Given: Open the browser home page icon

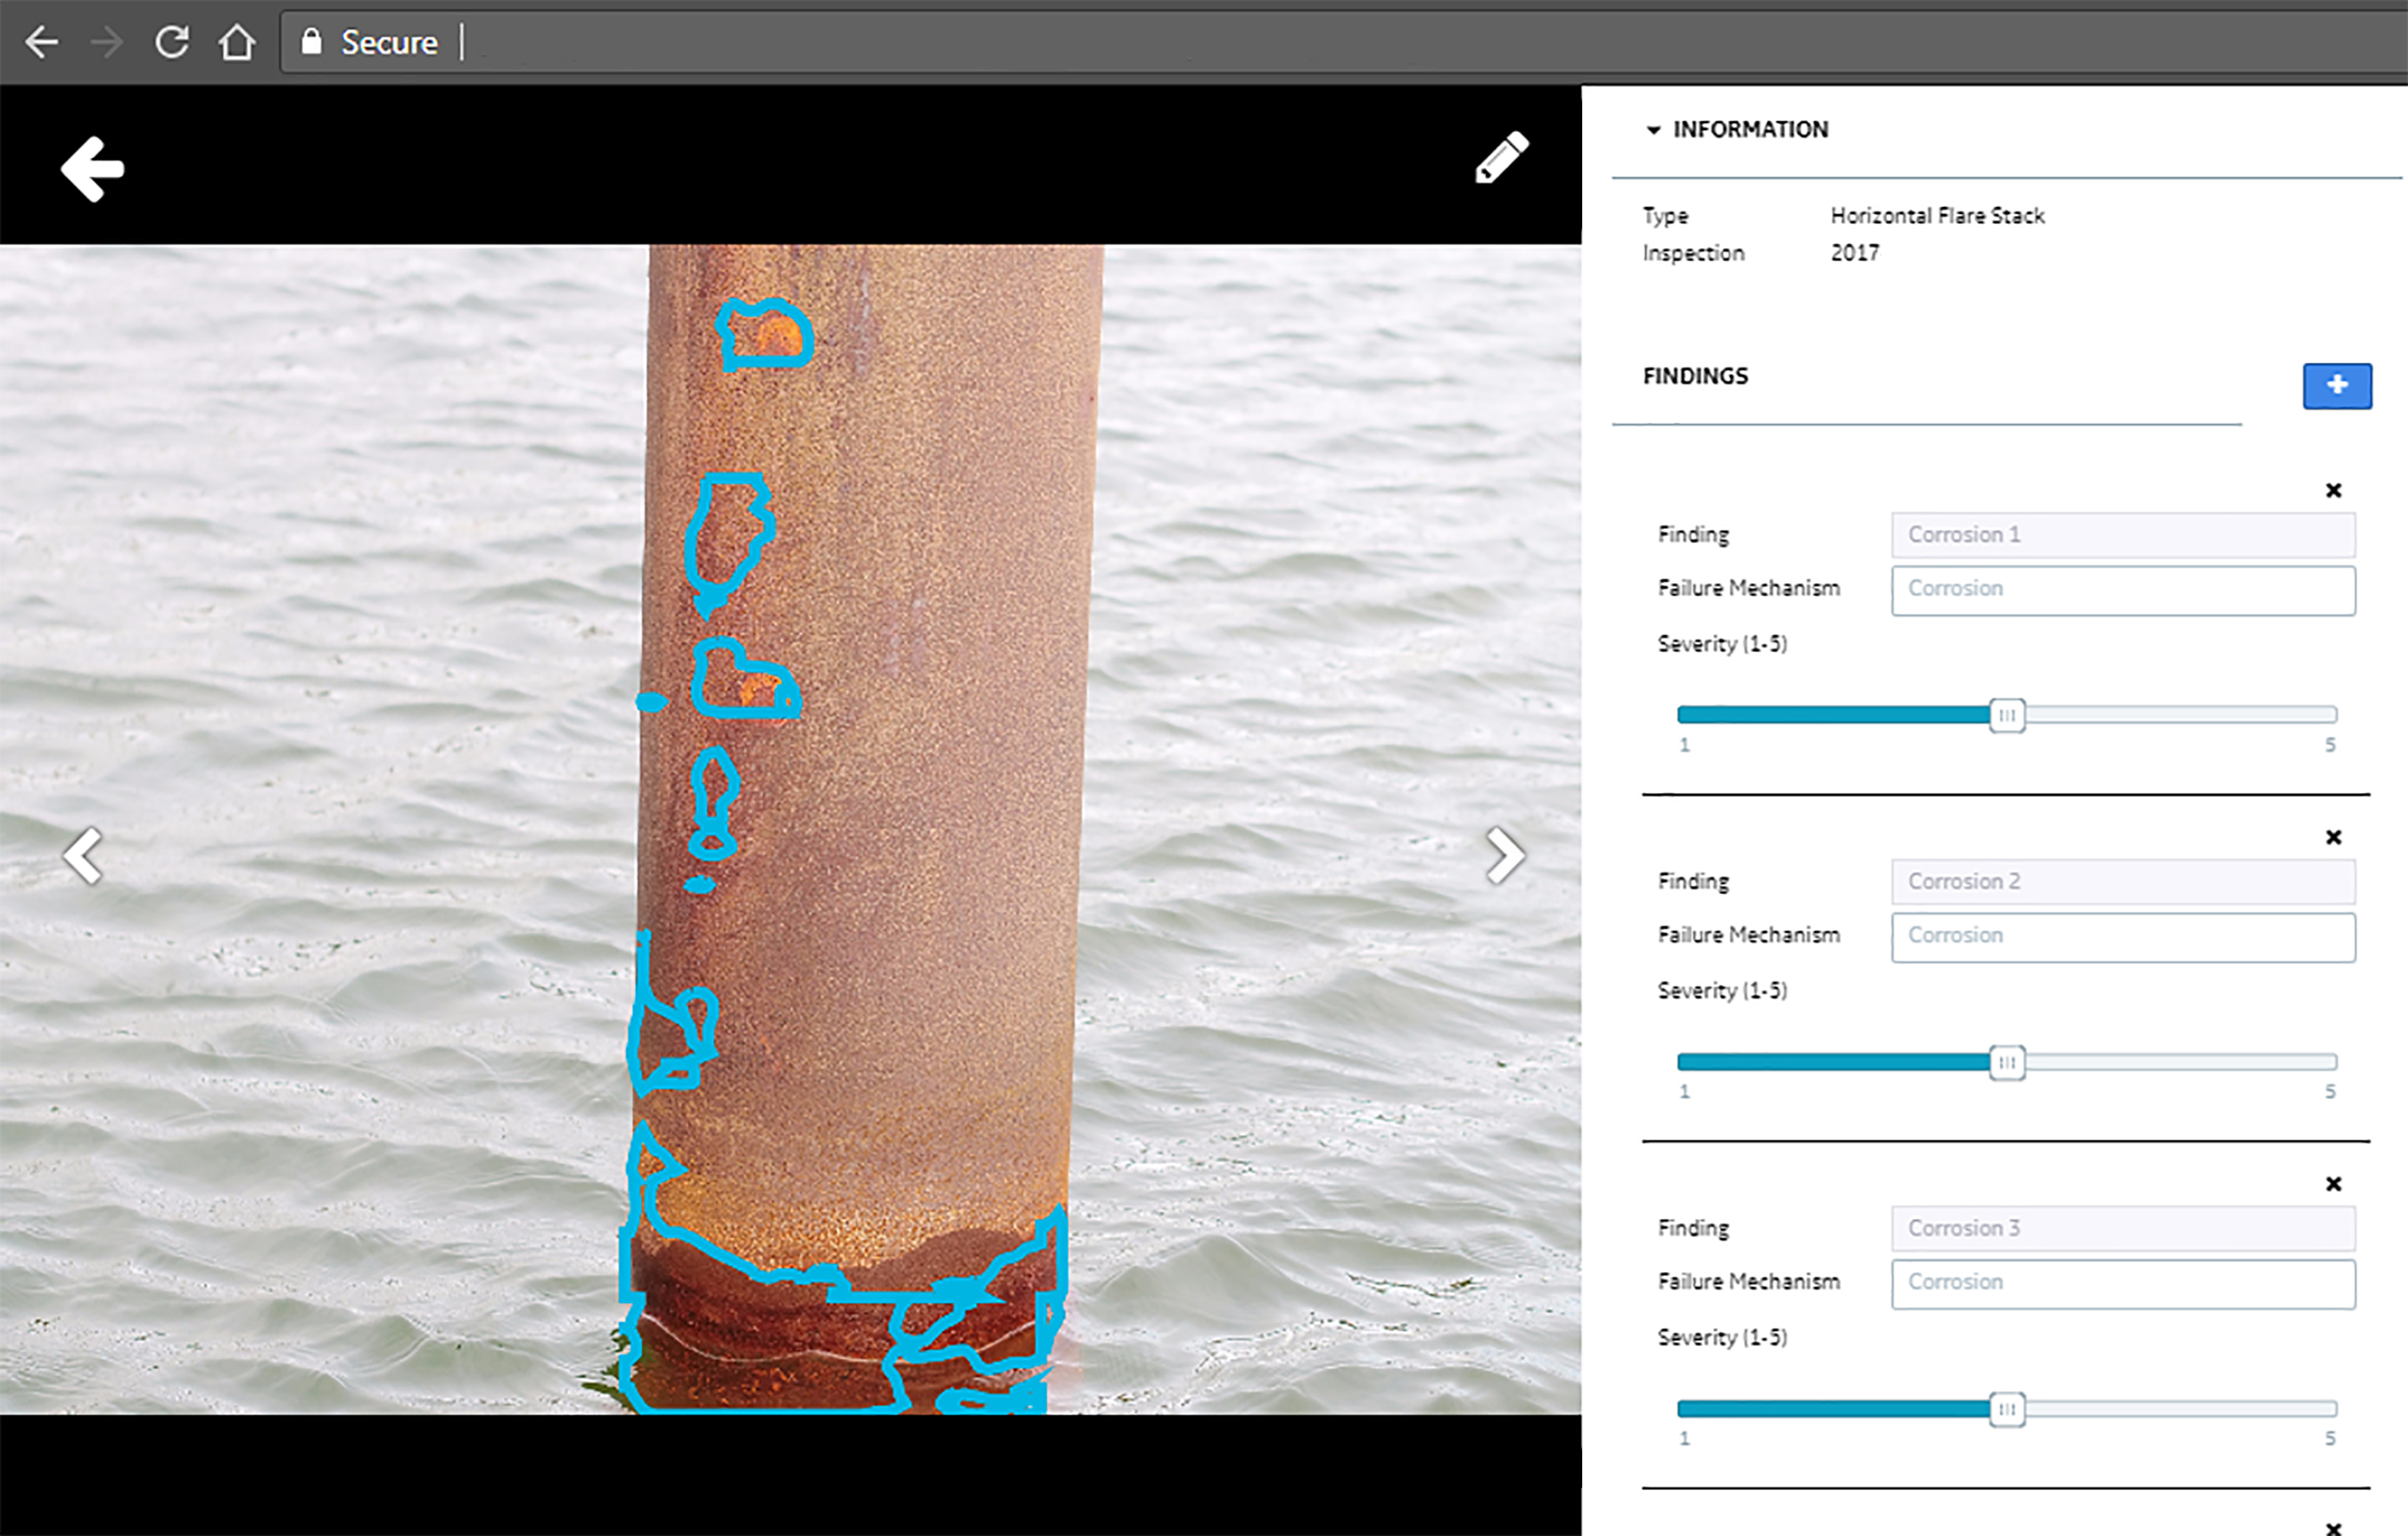Looking at the screenshot, I should click(x=237, y=42).
